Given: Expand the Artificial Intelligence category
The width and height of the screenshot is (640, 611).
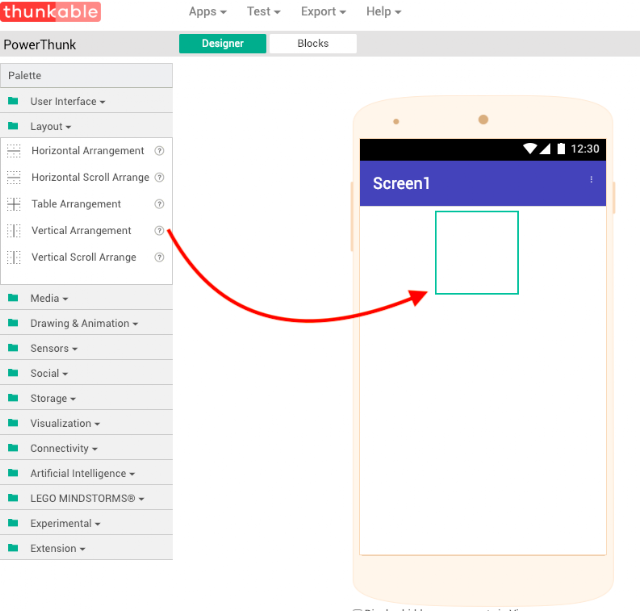Looking at the screenshot, I should click(86, 473).
